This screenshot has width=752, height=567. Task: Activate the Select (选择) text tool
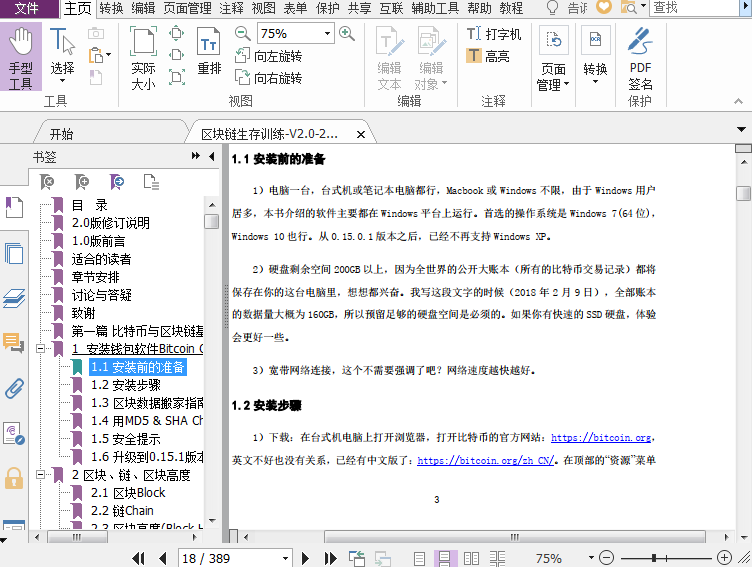coord(62,56)
